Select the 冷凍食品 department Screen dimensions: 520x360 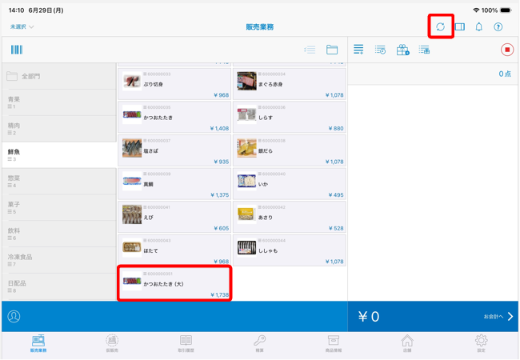59,260
